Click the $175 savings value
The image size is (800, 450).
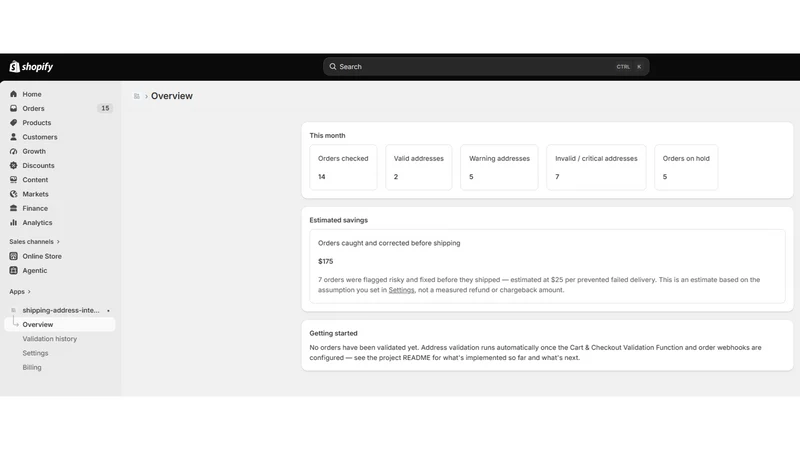click(326, 261)
